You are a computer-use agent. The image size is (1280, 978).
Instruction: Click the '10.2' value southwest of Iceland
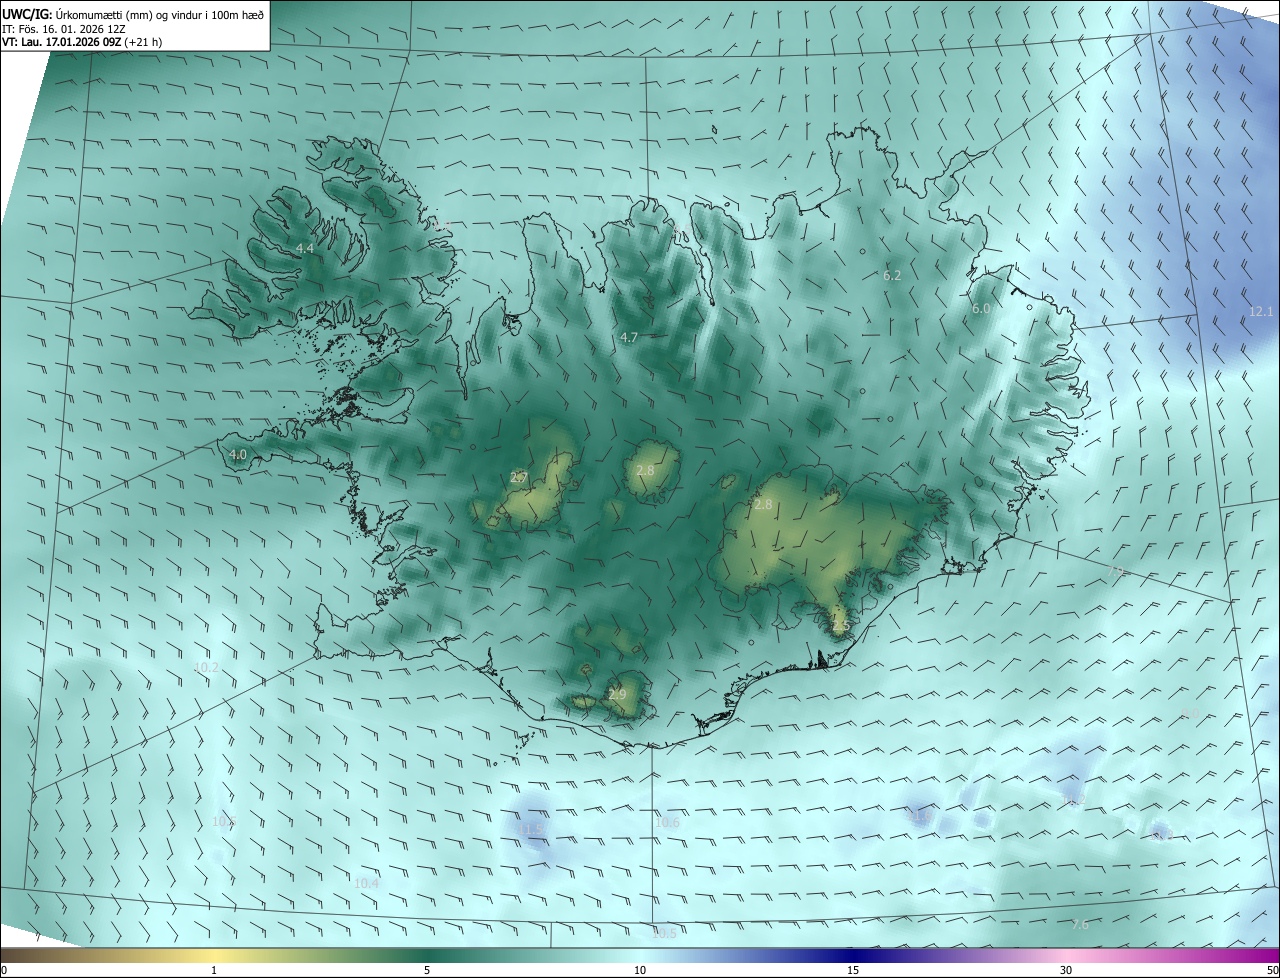tap(206, 667)
